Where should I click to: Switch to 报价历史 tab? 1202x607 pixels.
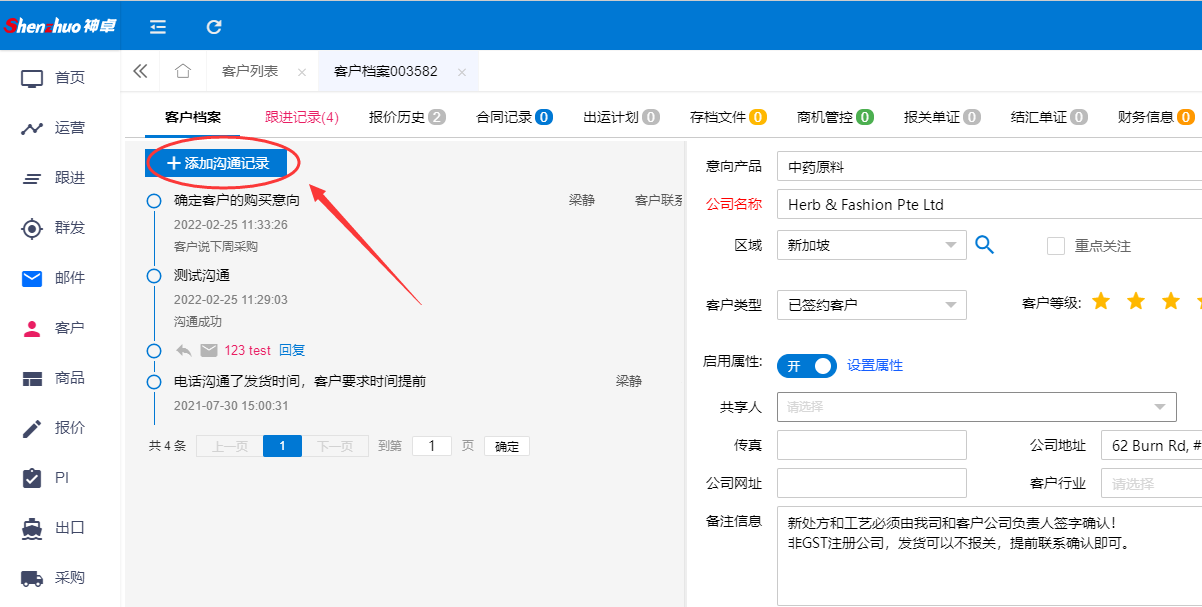[407, 117]
